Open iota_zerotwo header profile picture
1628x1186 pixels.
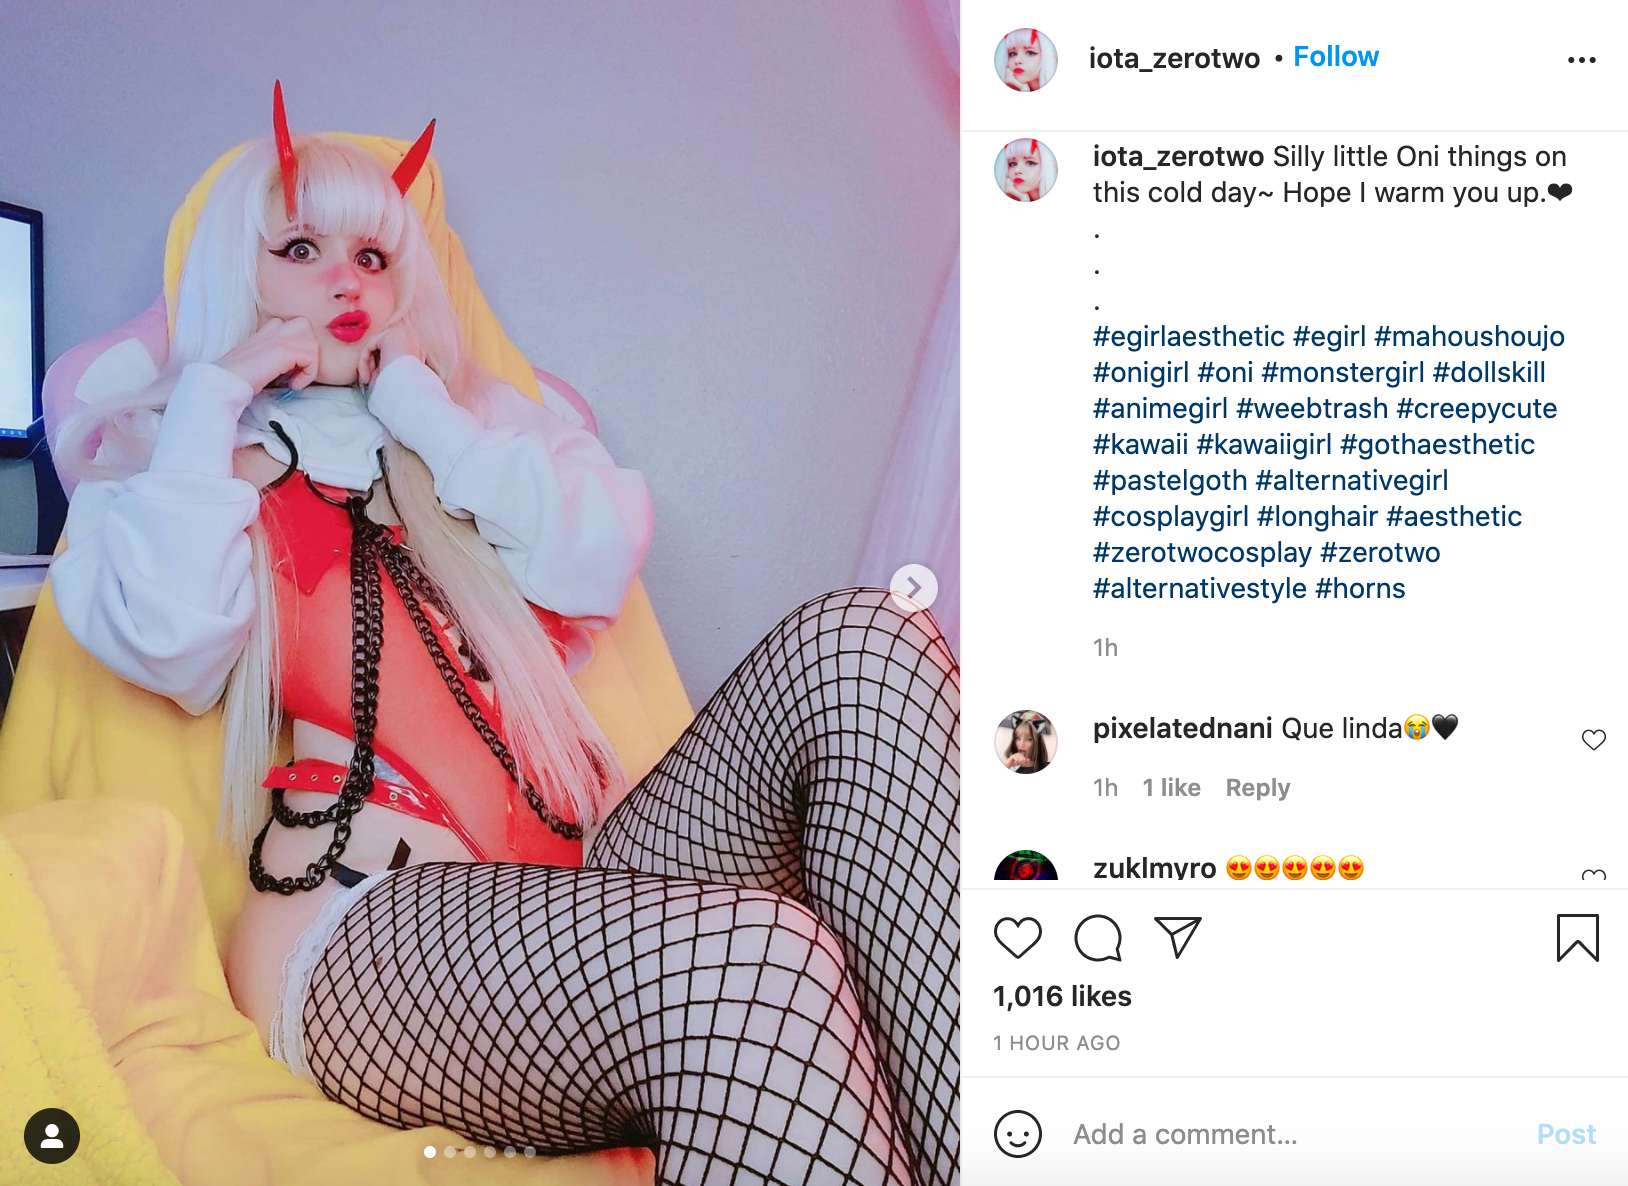click(1026, 60)
